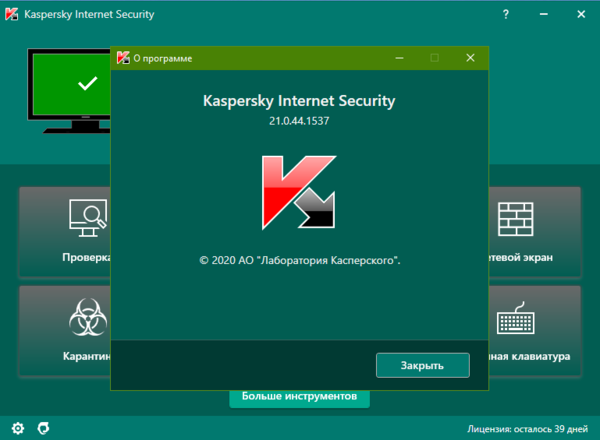Click the Проверка scan monitor icon
Viewport: 600px width, 440px height.
pyautogui.click(x=88, y=218)
